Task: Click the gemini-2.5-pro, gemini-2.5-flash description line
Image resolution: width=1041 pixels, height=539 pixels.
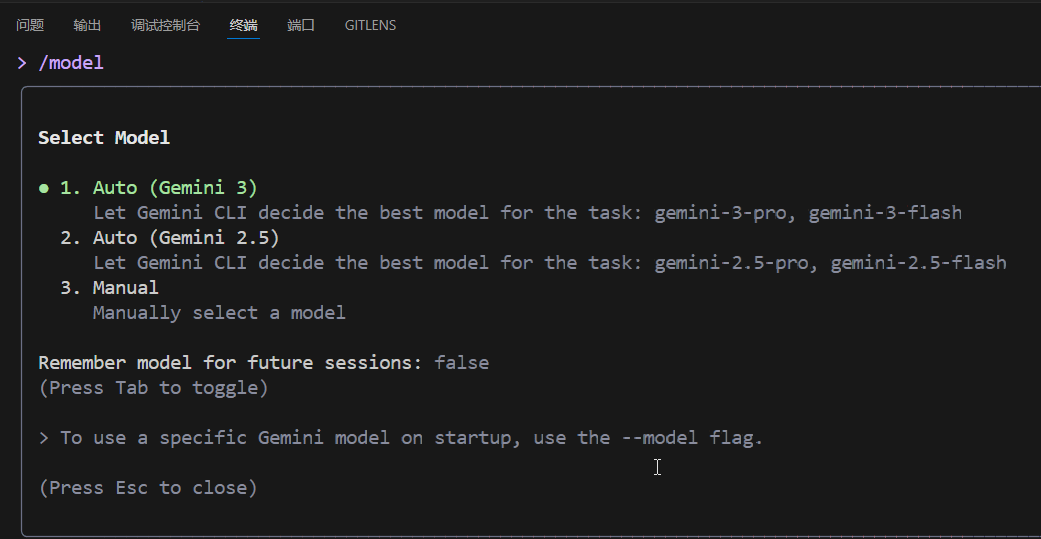Action: click(x=549, y=263)
